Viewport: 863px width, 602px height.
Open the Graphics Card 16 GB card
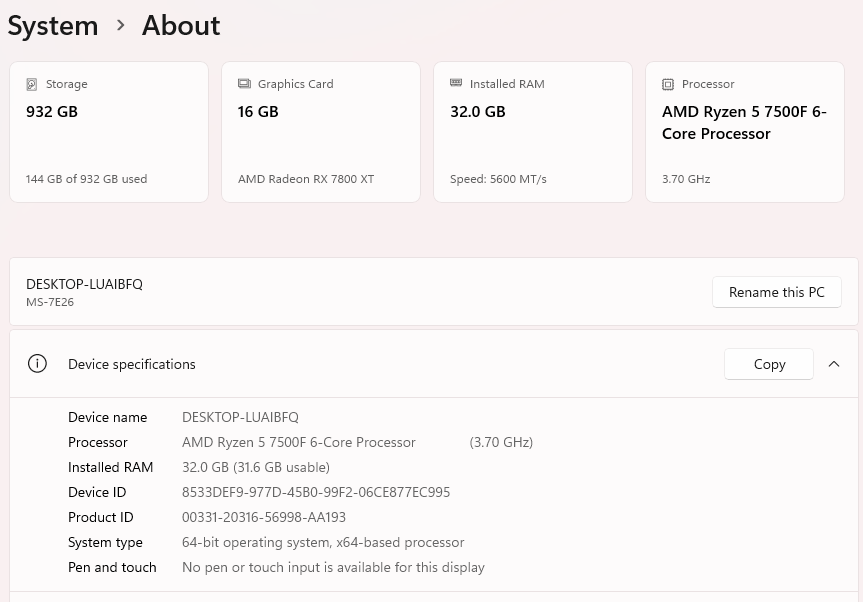click(321, 132)
